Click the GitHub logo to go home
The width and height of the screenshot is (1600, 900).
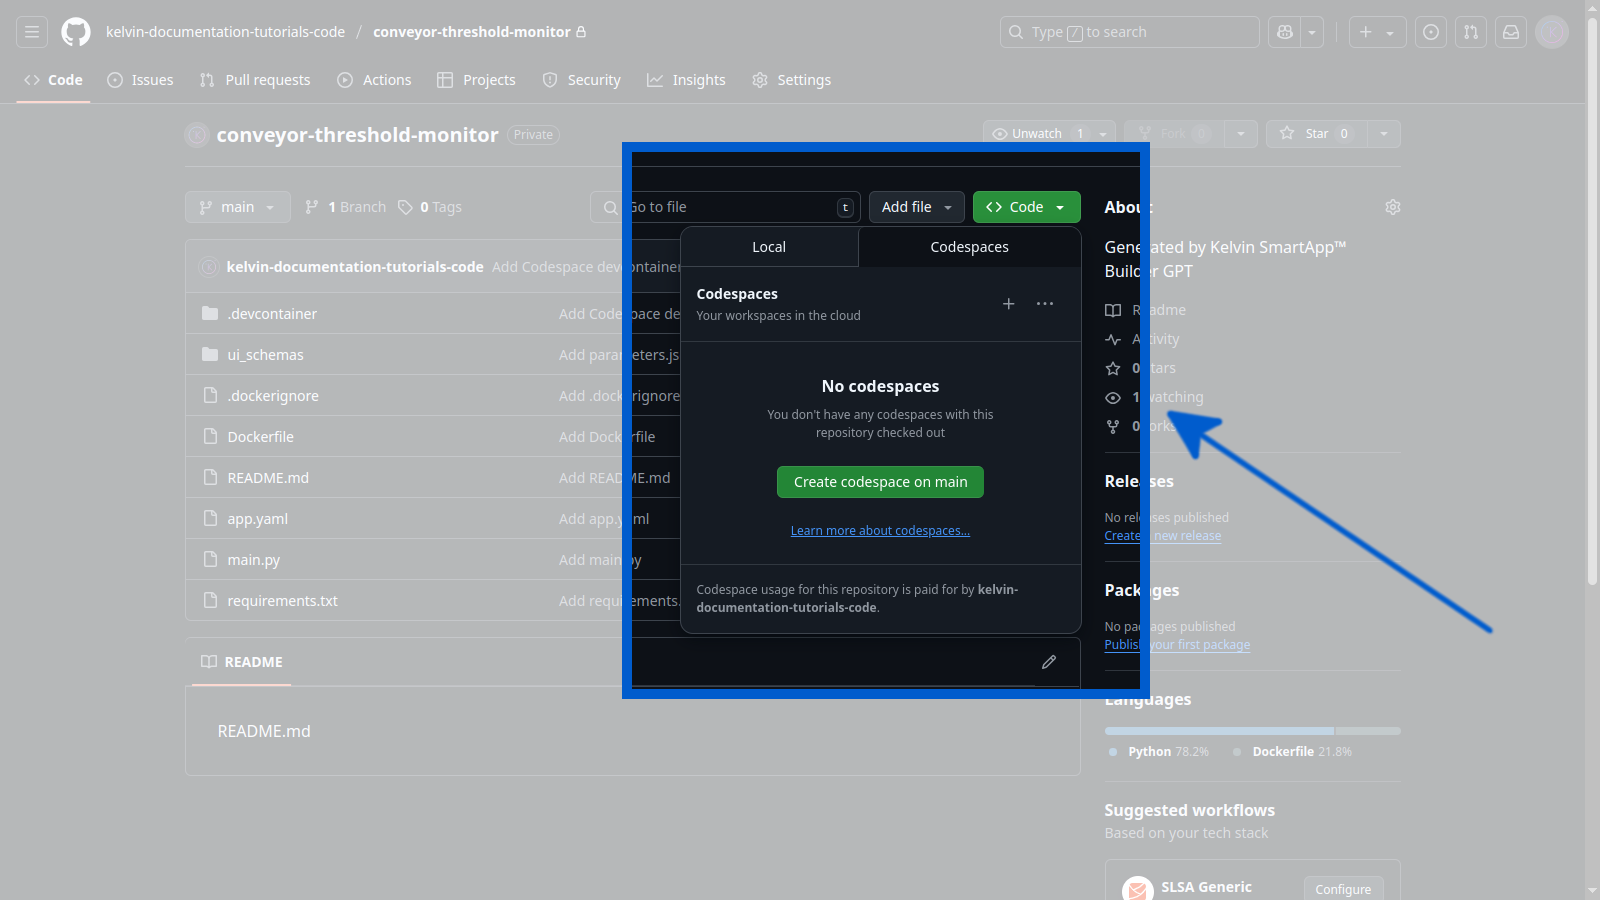click(75, 31)
